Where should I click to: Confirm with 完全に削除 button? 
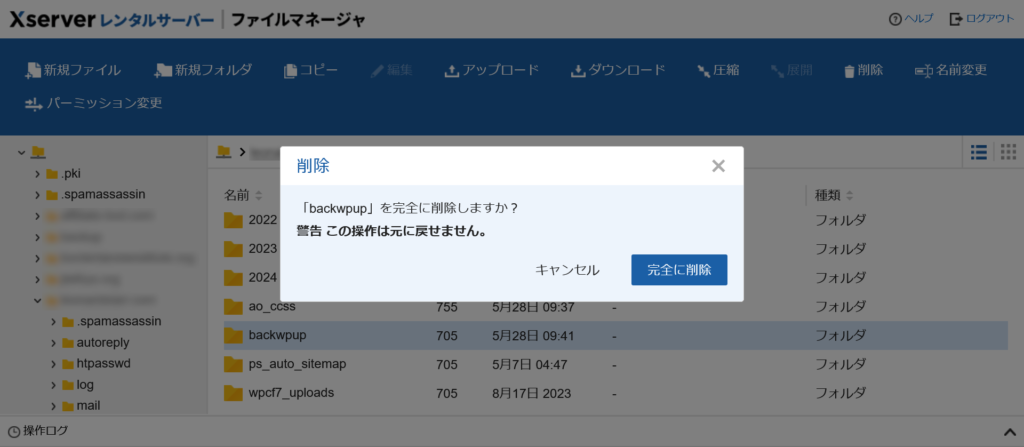point(679,270)
